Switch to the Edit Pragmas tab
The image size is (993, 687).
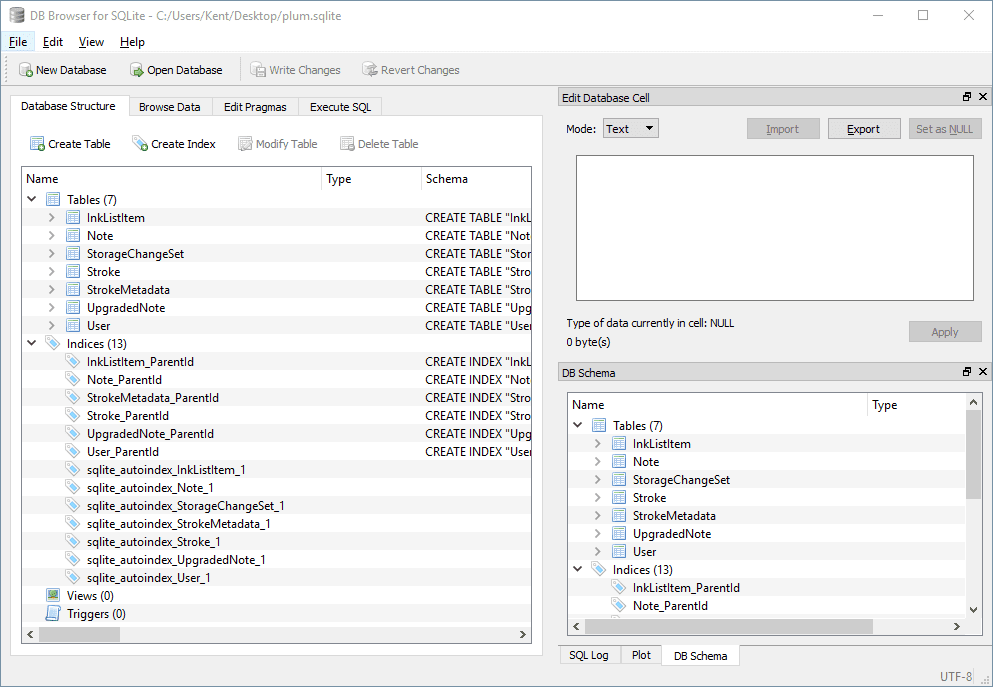[x=255, y=107]
